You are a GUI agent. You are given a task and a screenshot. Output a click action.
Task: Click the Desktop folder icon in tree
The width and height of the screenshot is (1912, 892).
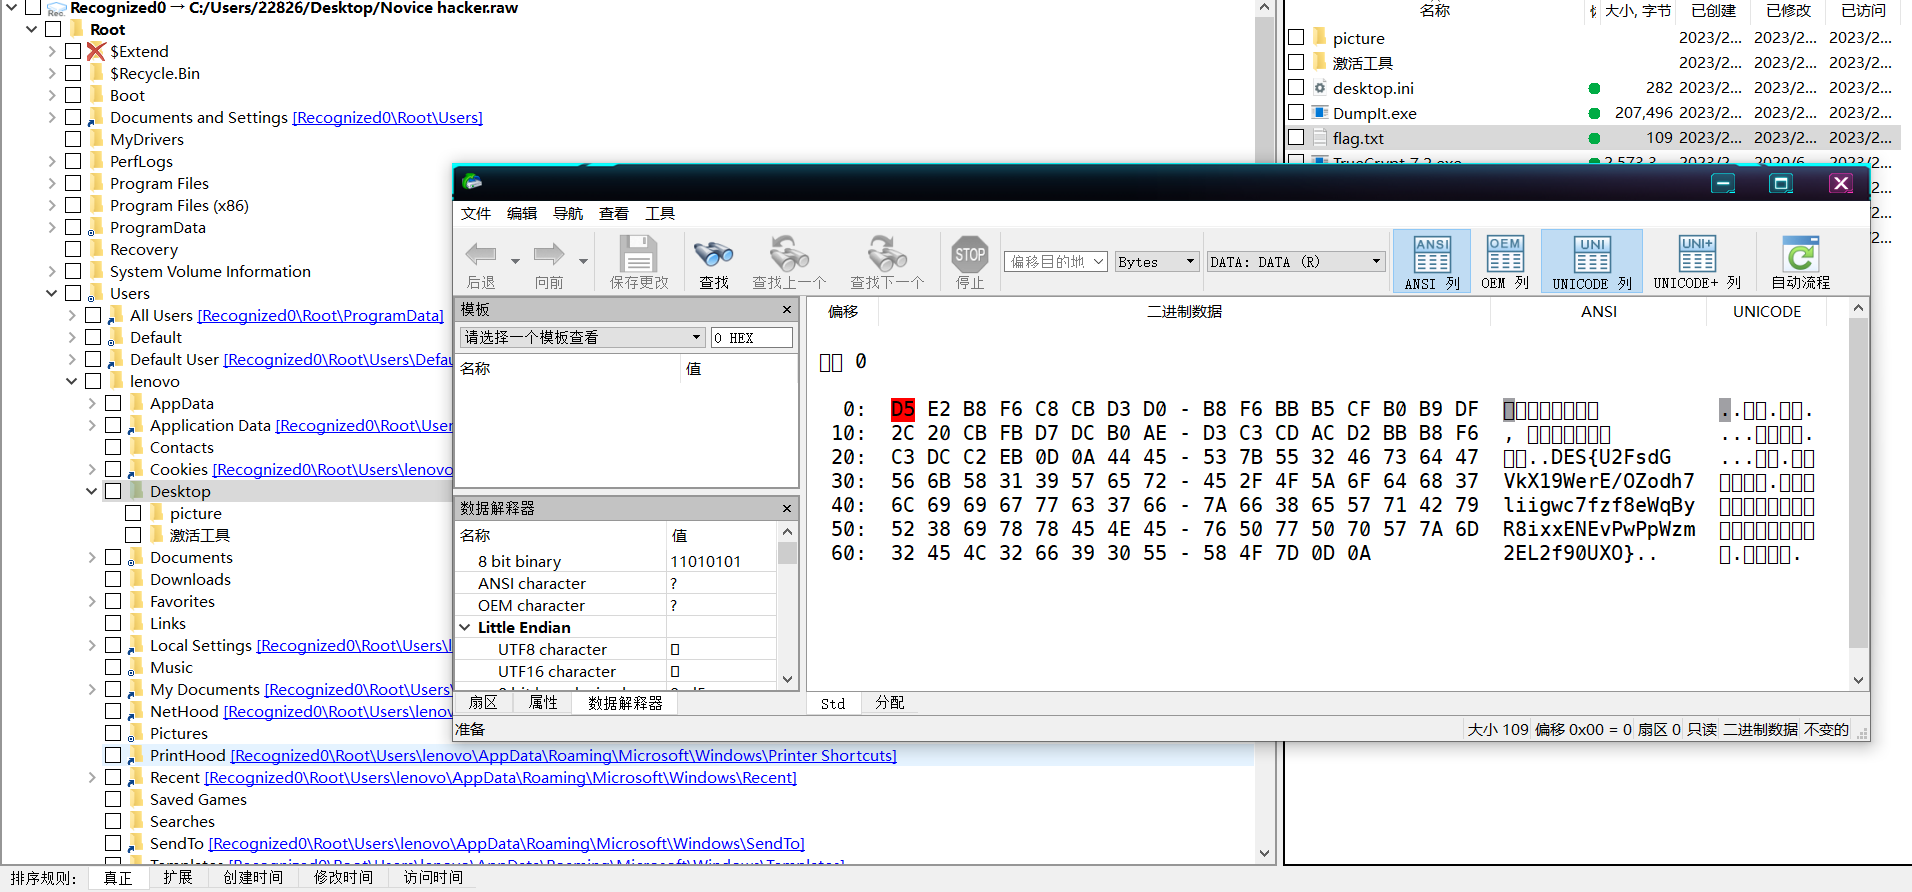pyautogui.click(x=137, y=490)
